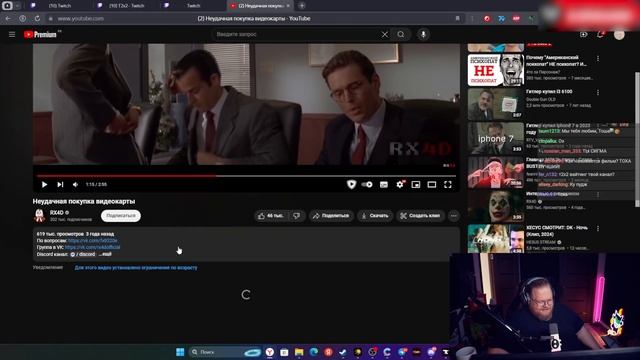This screenshot has height=360, width=640.
Task: Enter fullscreen video mode
Action: point(448,184)
